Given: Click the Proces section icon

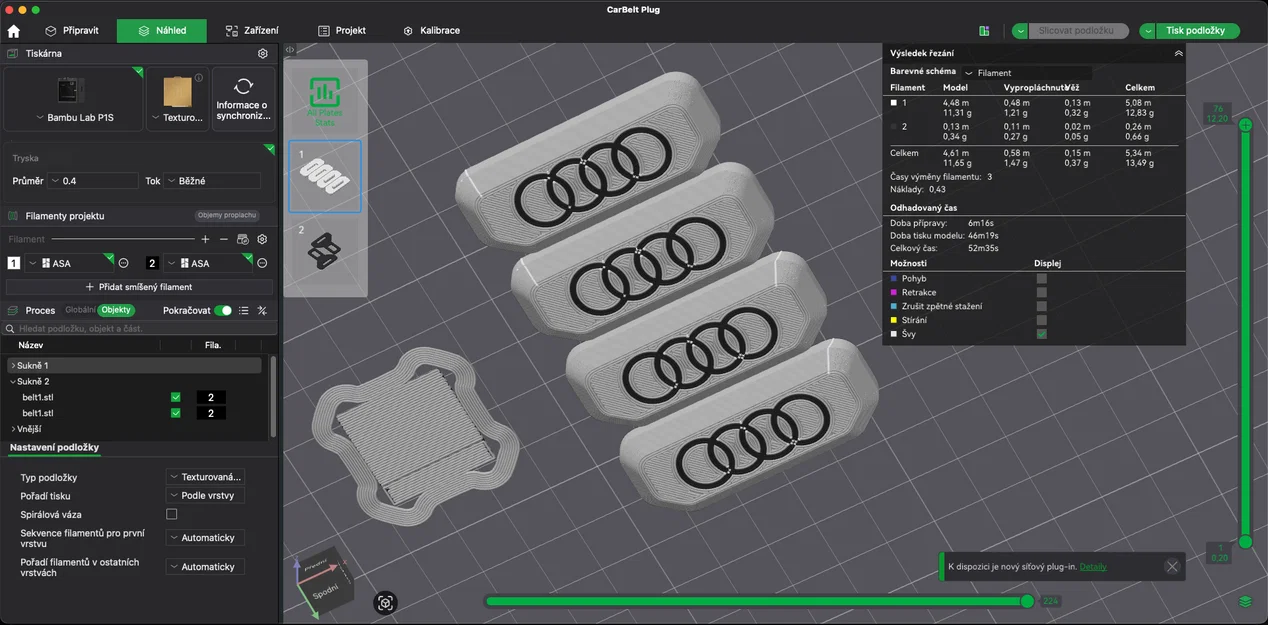Looking at the screenshot, I should pos(13,310).
